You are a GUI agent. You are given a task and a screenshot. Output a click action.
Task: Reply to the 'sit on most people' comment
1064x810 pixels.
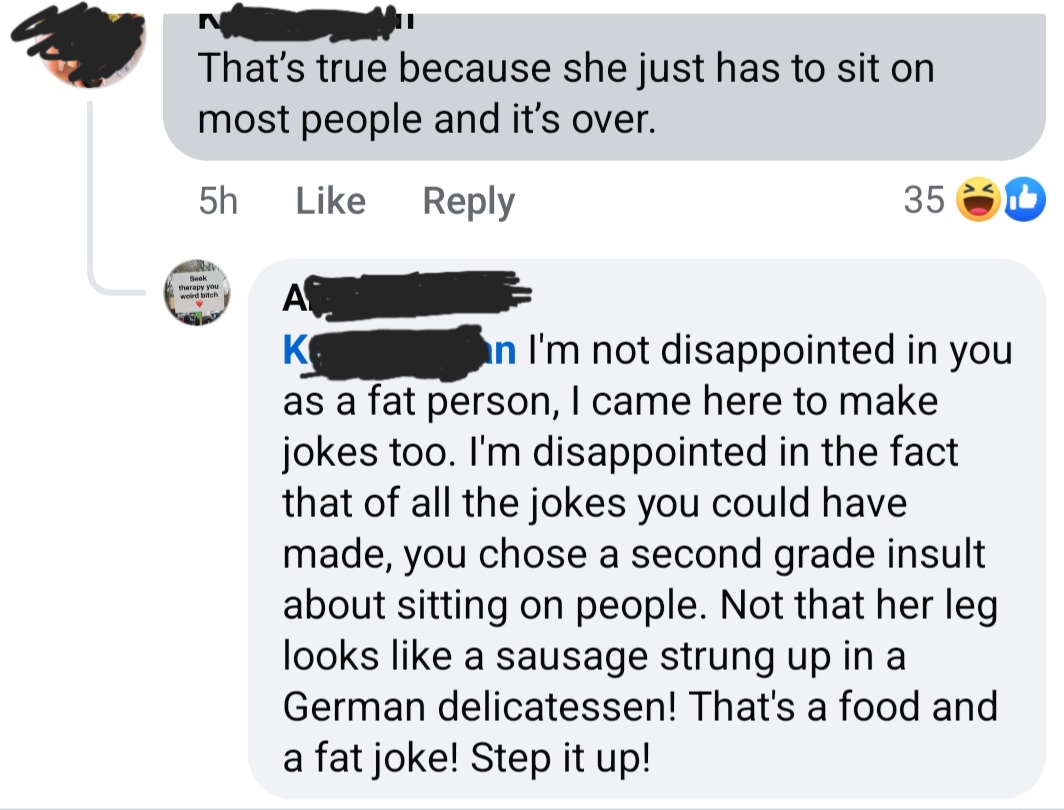click(469, 201)
